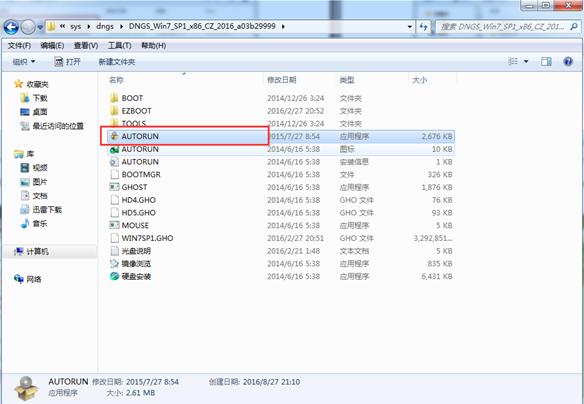This screenshot has width=584, height=404.
Task: Select the TOOLS folder name
Action: (134, 123)
